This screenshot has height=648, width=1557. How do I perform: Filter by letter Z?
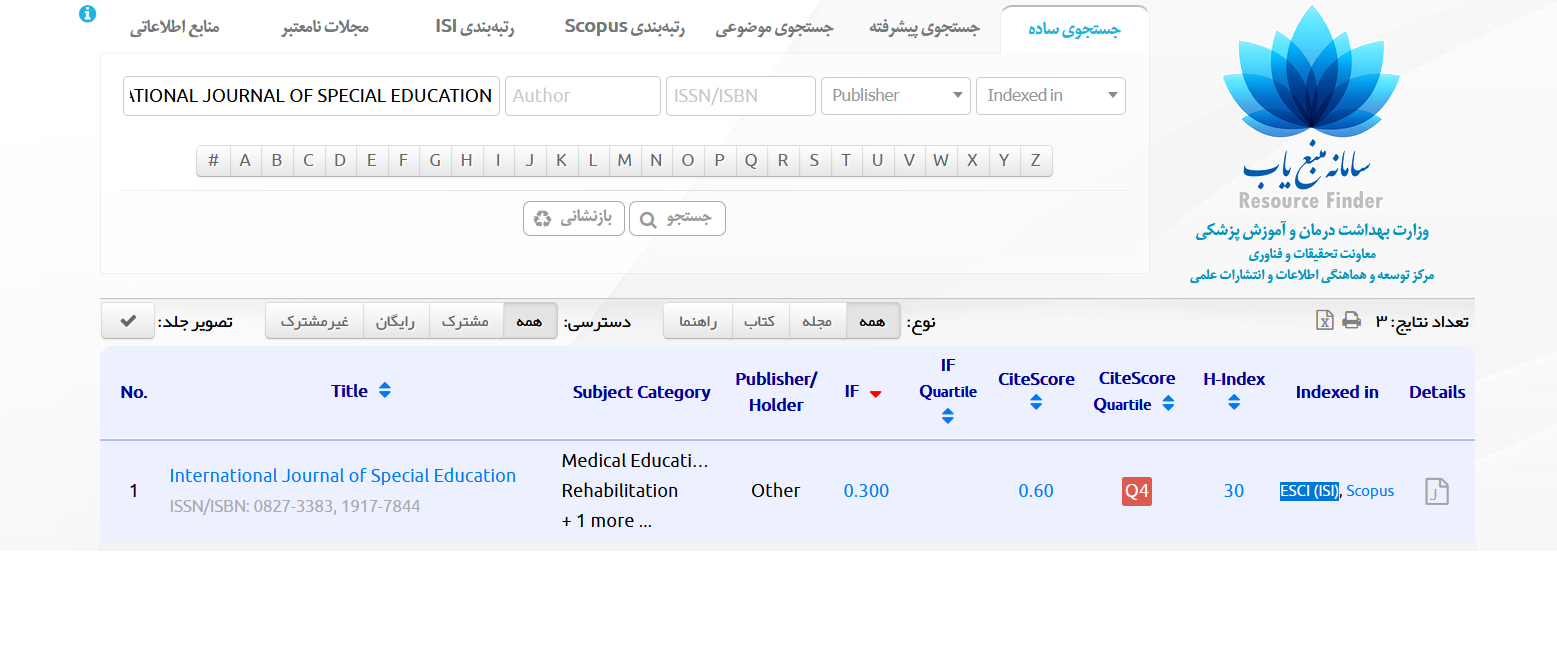point(1036,161)
